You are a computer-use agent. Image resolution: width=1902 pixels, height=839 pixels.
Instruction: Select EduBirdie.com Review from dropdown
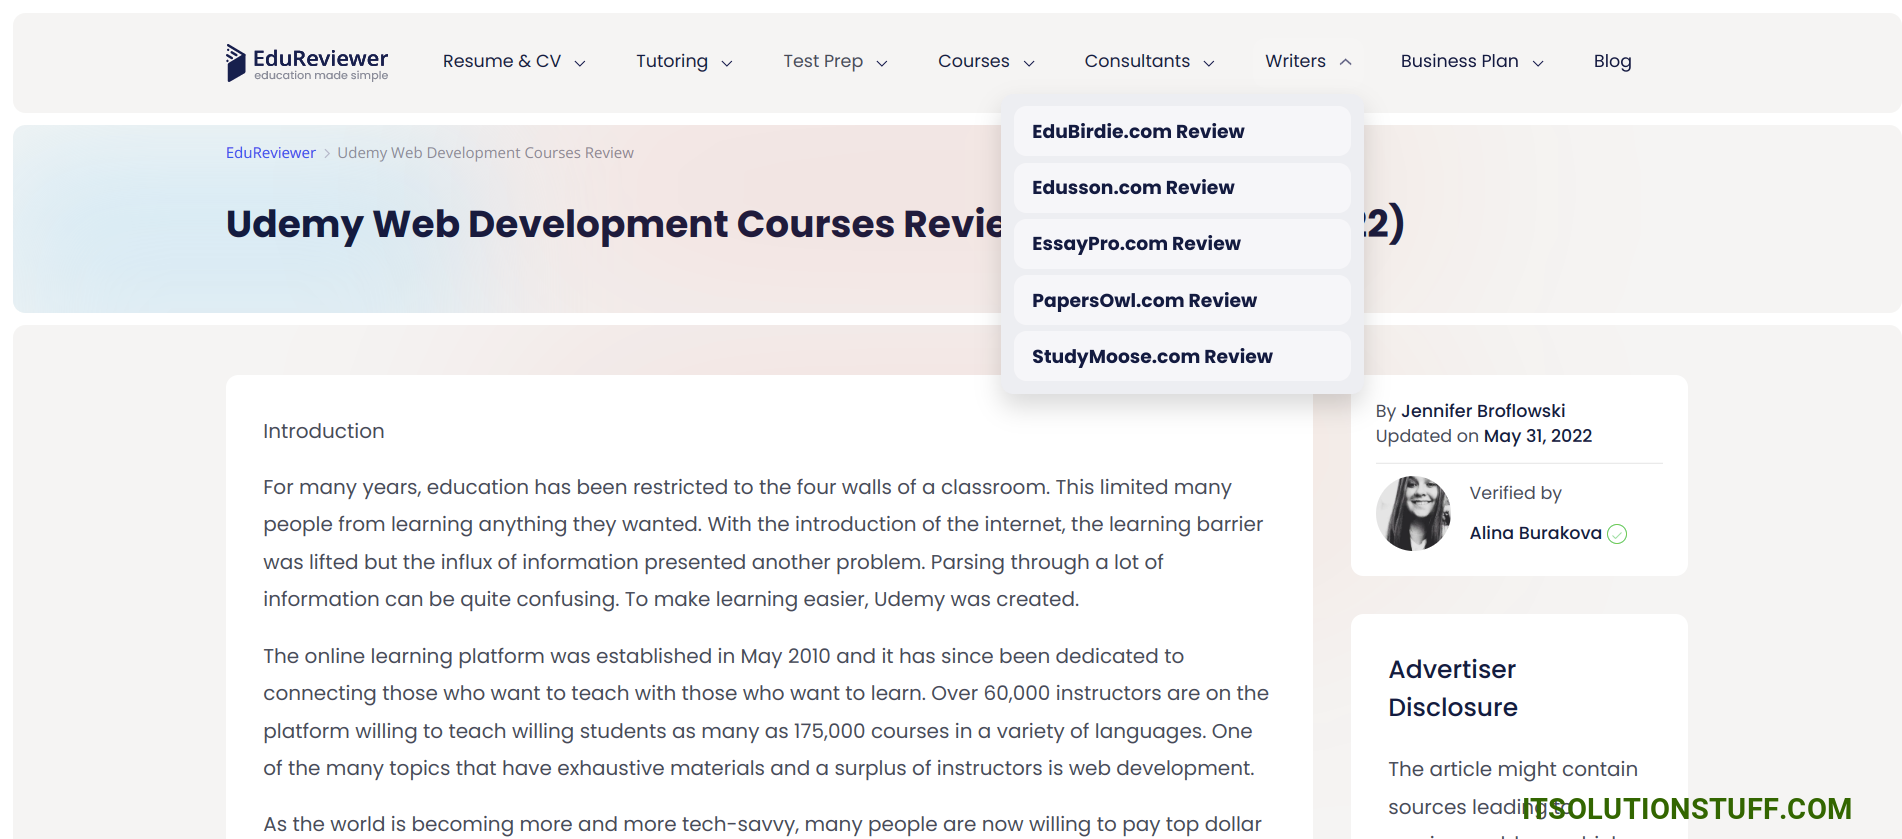(x=1182, y=131)
